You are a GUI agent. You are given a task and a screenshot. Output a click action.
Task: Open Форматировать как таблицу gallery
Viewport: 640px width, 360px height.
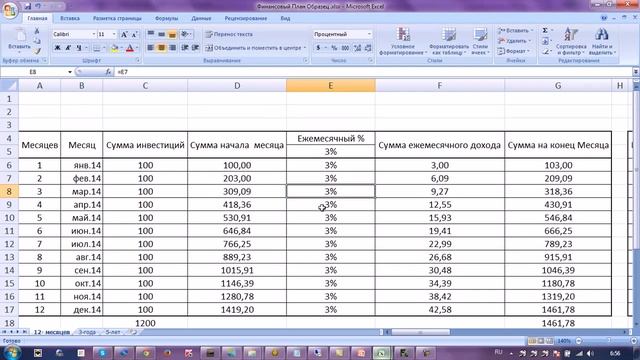[449, 41]
